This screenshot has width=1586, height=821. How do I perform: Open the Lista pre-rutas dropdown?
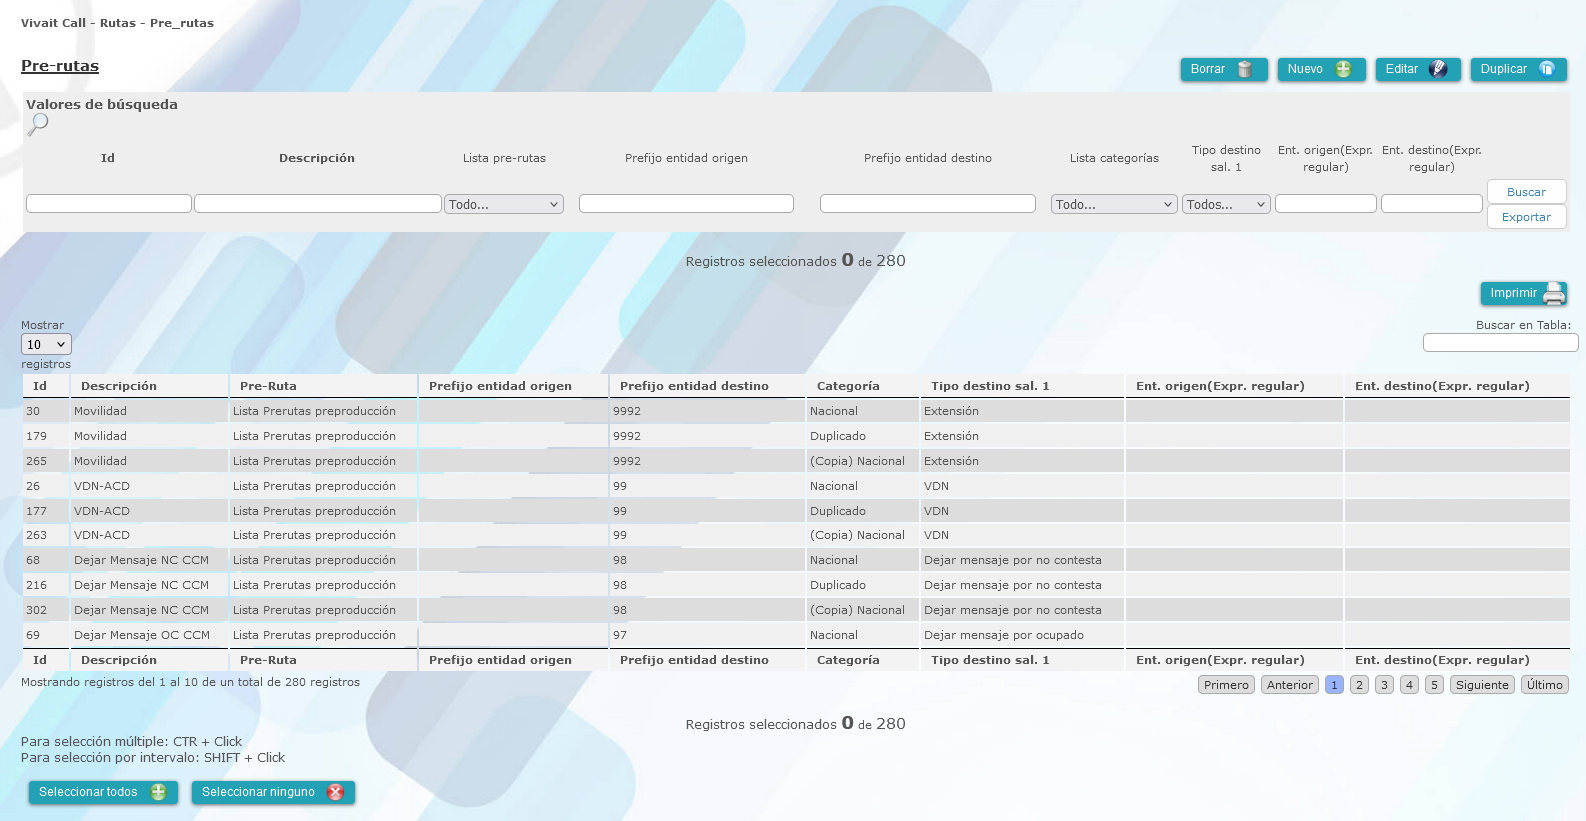coord(504,204)
